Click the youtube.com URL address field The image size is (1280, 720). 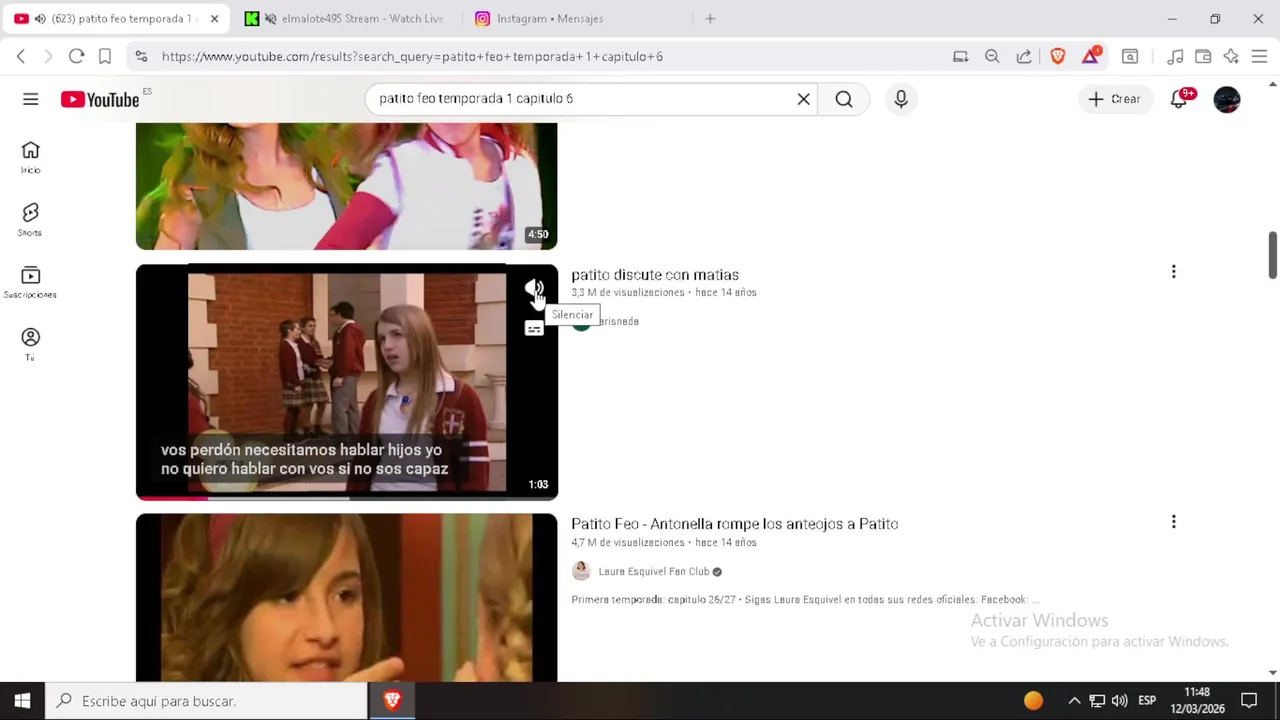pyautogui.click(x=412, y=57)
